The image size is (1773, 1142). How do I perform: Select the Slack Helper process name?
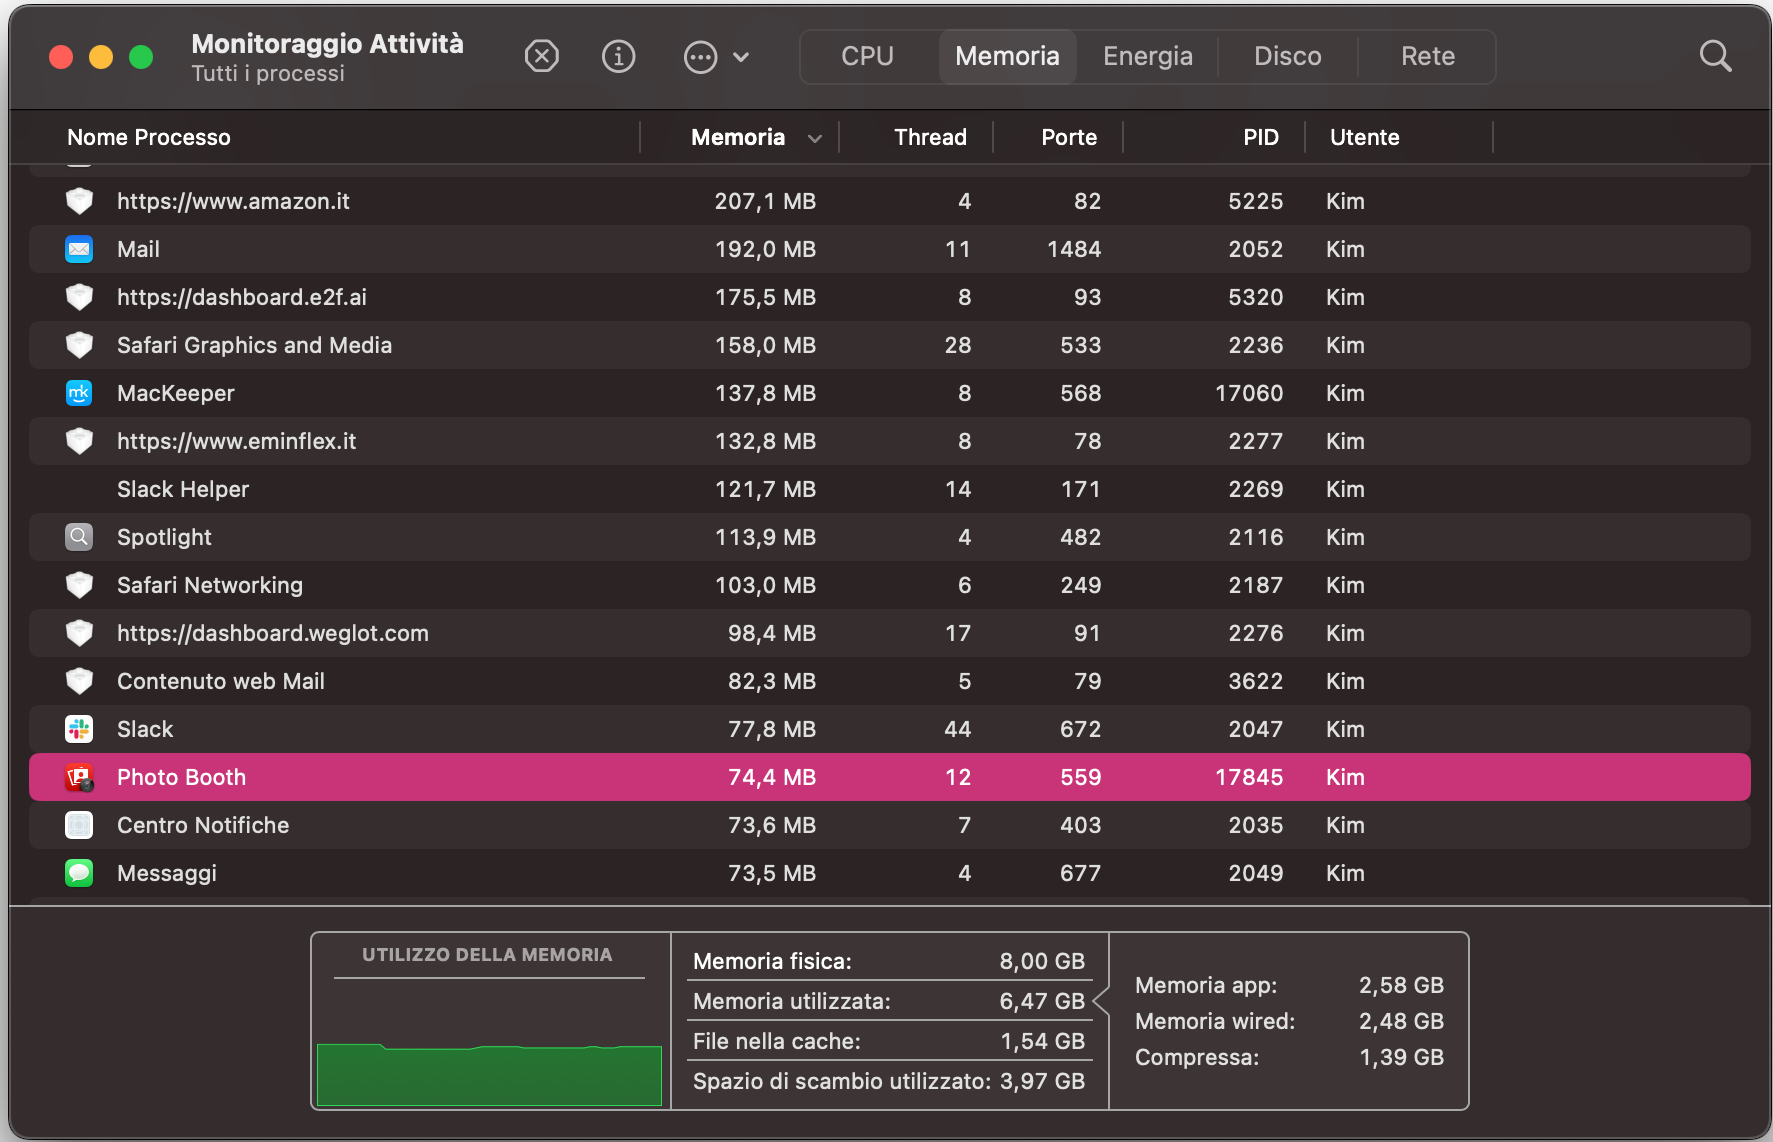[183, 489]
